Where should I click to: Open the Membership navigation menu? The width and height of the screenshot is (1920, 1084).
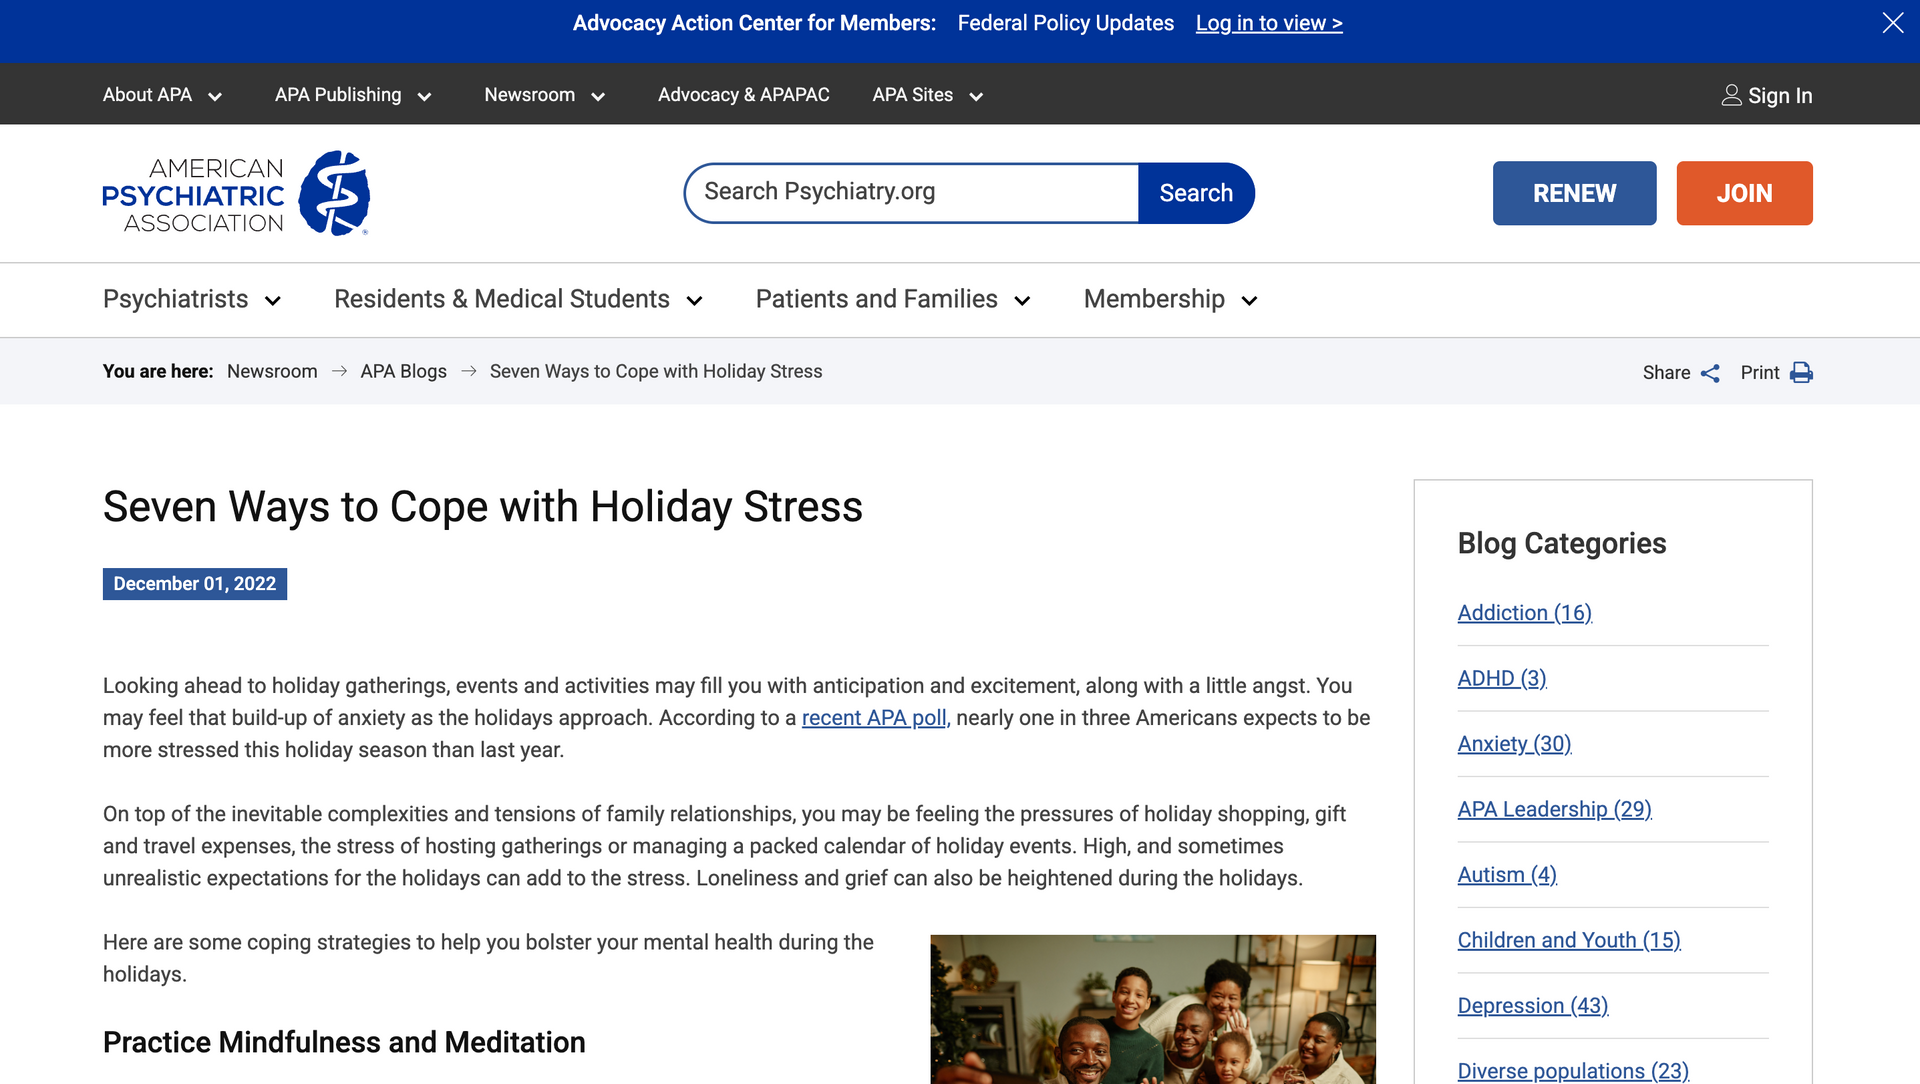(1170, 299)
